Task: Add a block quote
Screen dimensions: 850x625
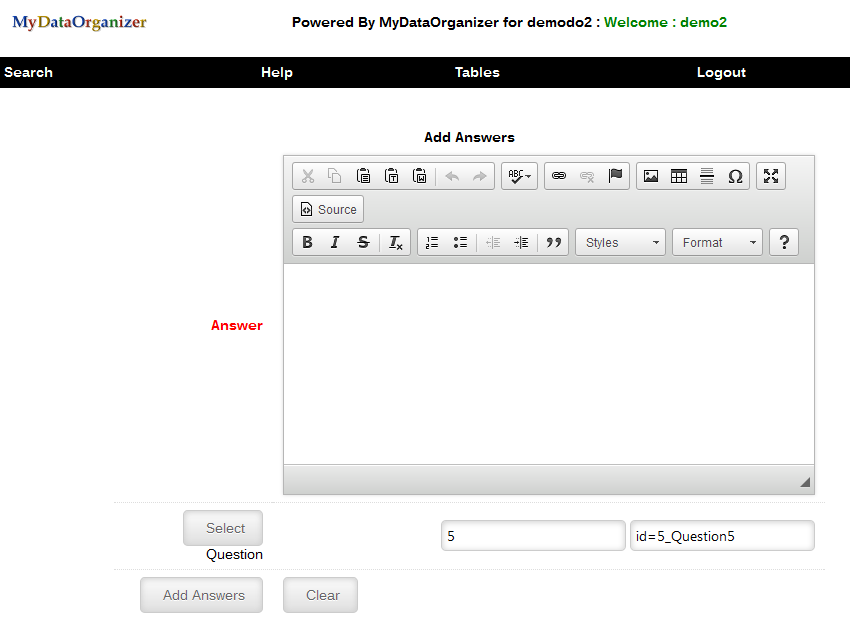Action: pyautogui.click(x=554, y=242)
